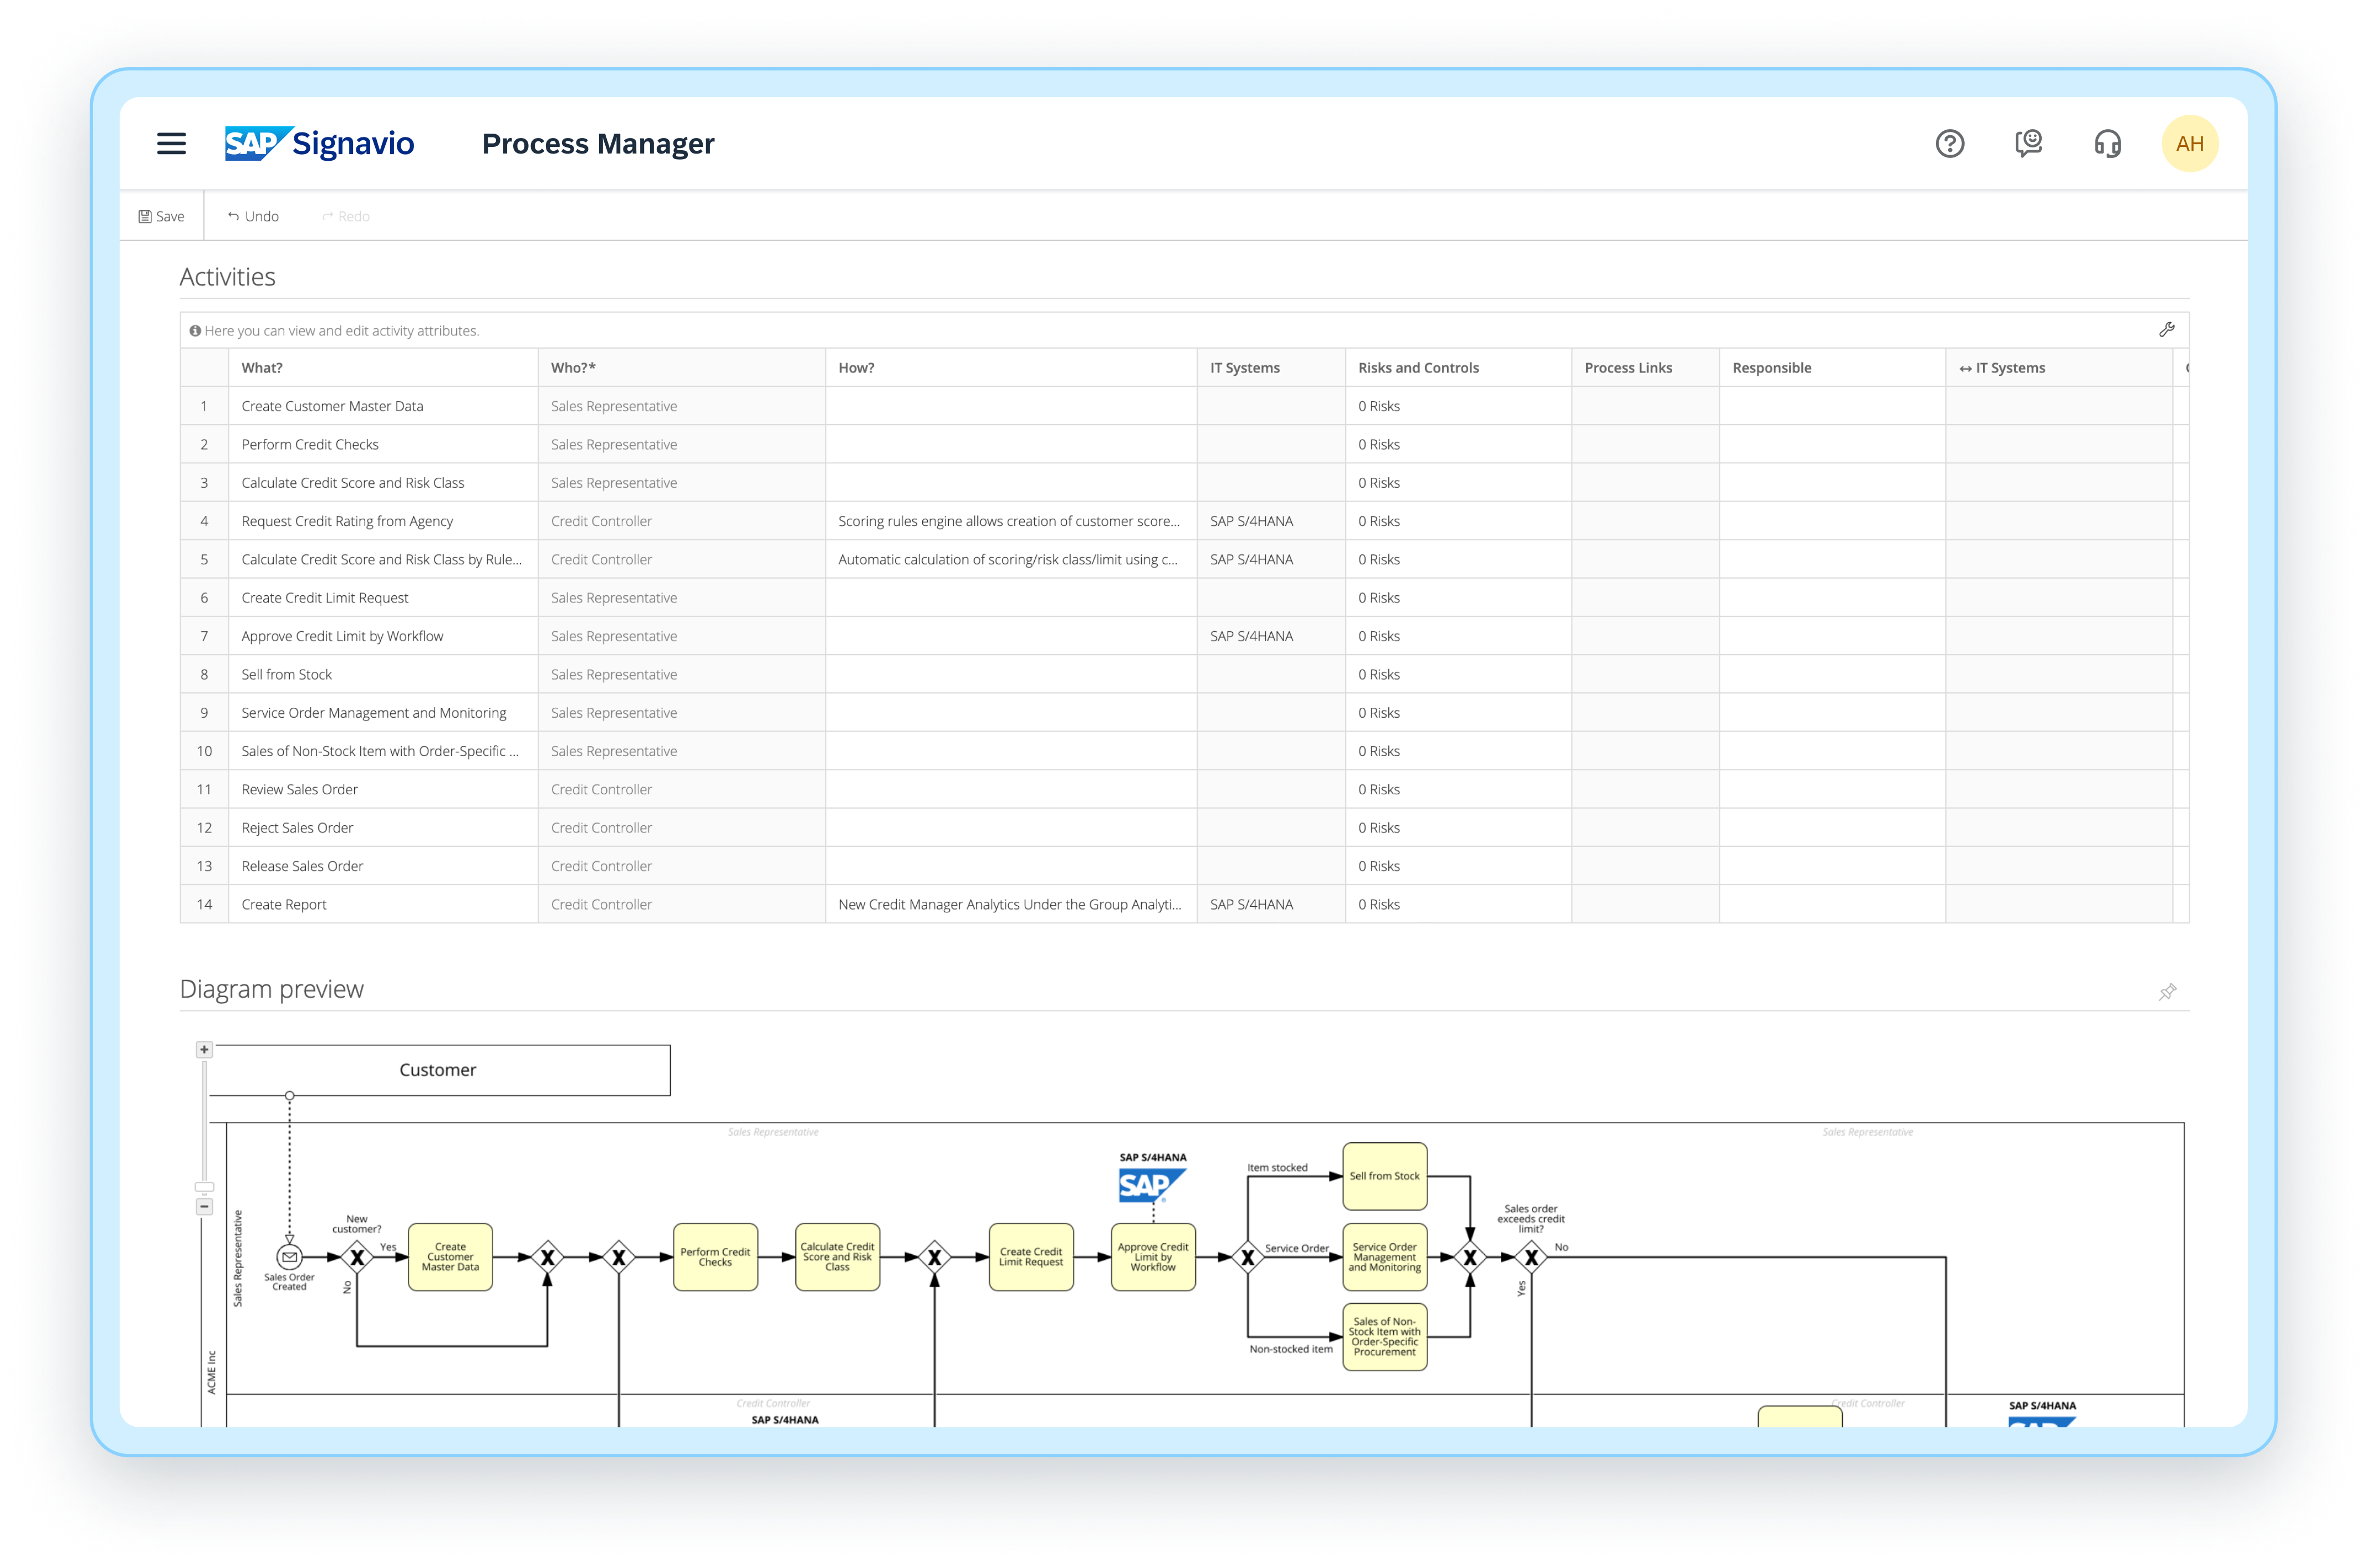Pin the Diagram preview panel
This screenshot has height=1568, width=2366.
click(2167, 991)
